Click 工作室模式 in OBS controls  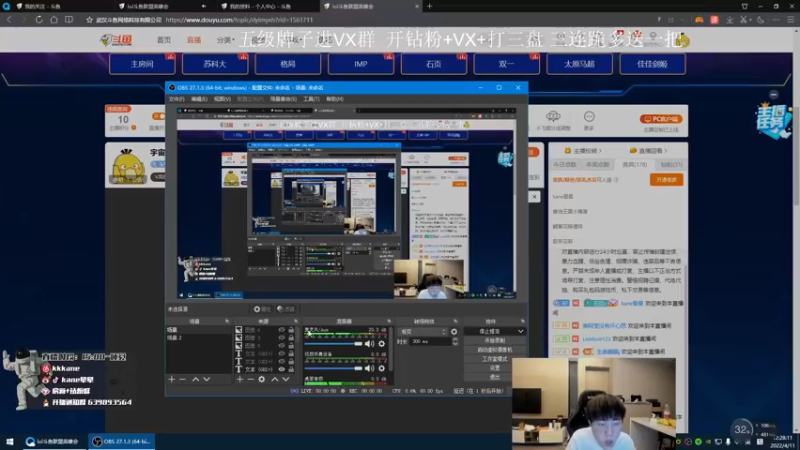click(x=494, y=359)
